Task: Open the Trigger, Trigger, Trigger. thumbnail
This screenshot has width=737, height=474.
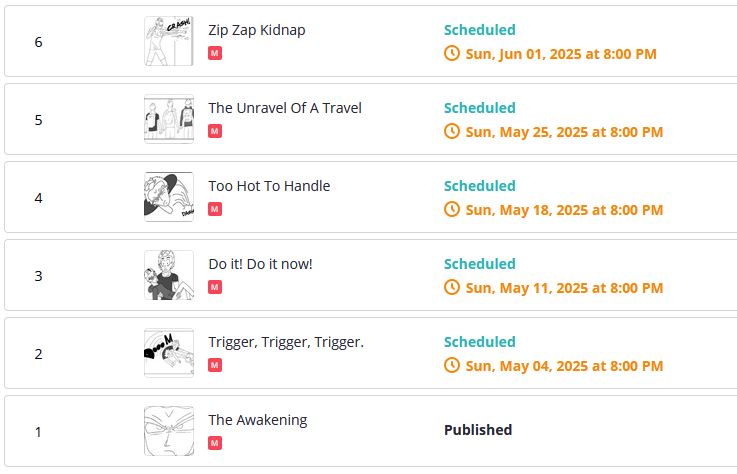Action: pos(169,353)
